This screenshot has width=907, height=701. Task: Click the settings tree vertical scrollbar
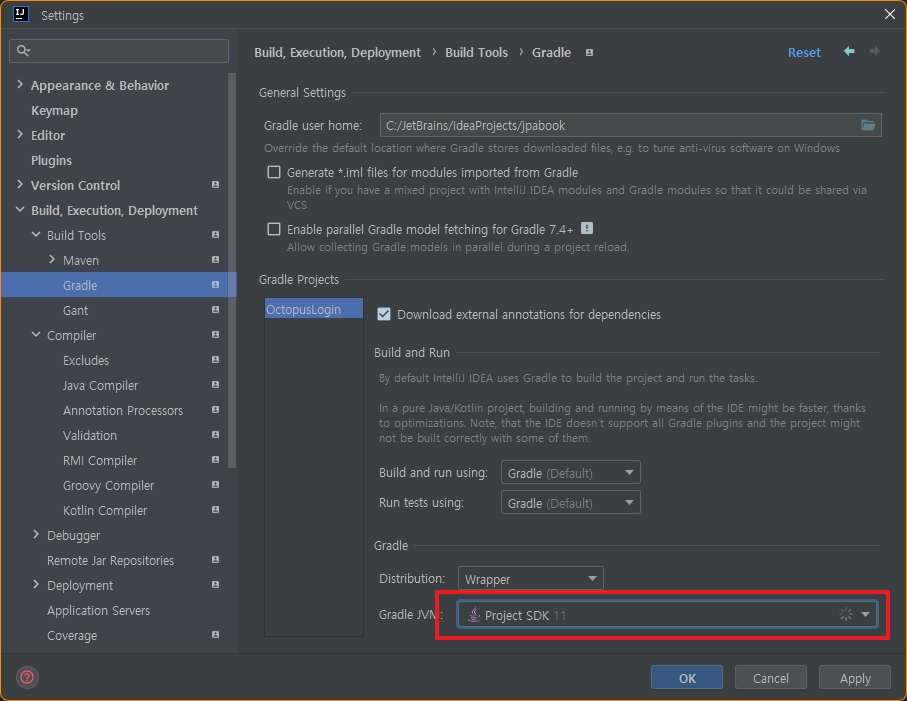tap(232, 271)
